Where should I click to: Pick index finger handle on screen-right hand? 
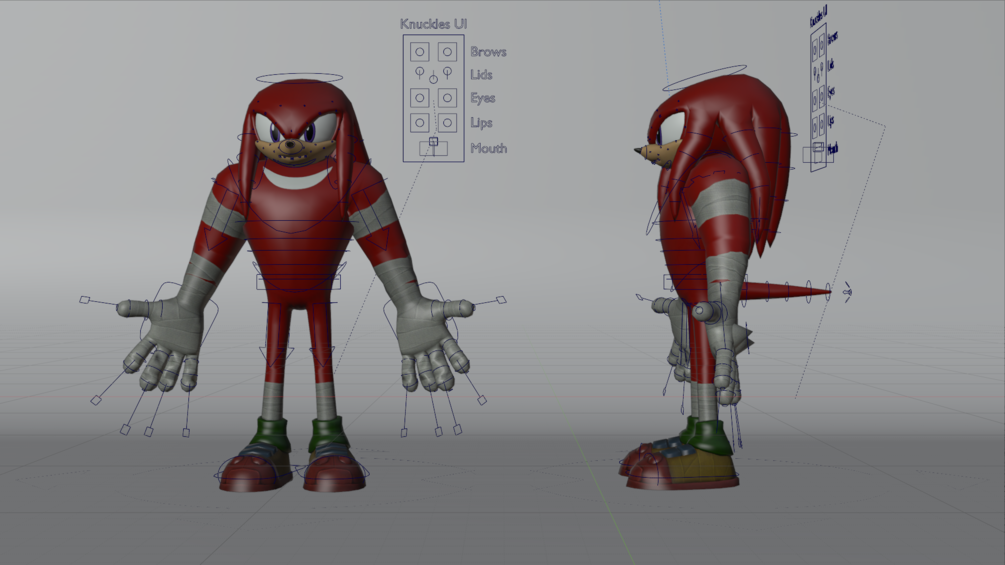point(482,400)
